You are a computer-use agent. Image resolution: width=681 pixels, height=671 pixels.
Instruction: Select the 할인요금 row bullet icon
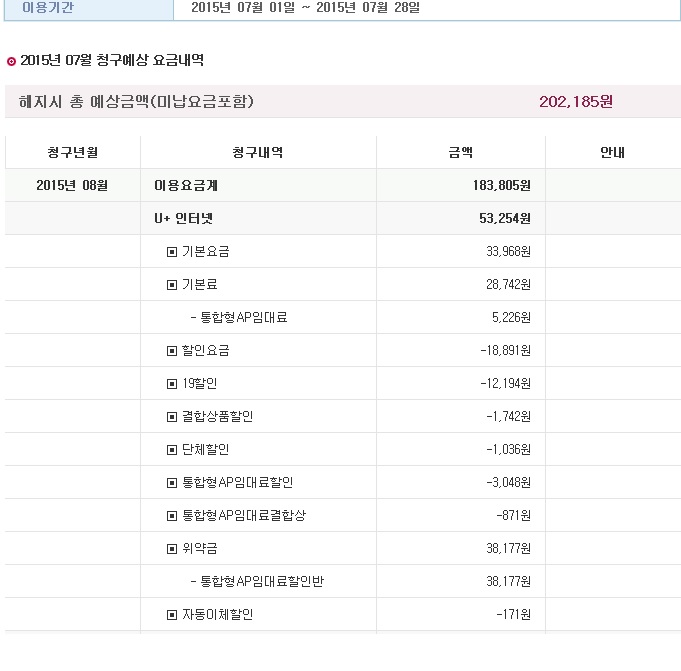point(172,351)
